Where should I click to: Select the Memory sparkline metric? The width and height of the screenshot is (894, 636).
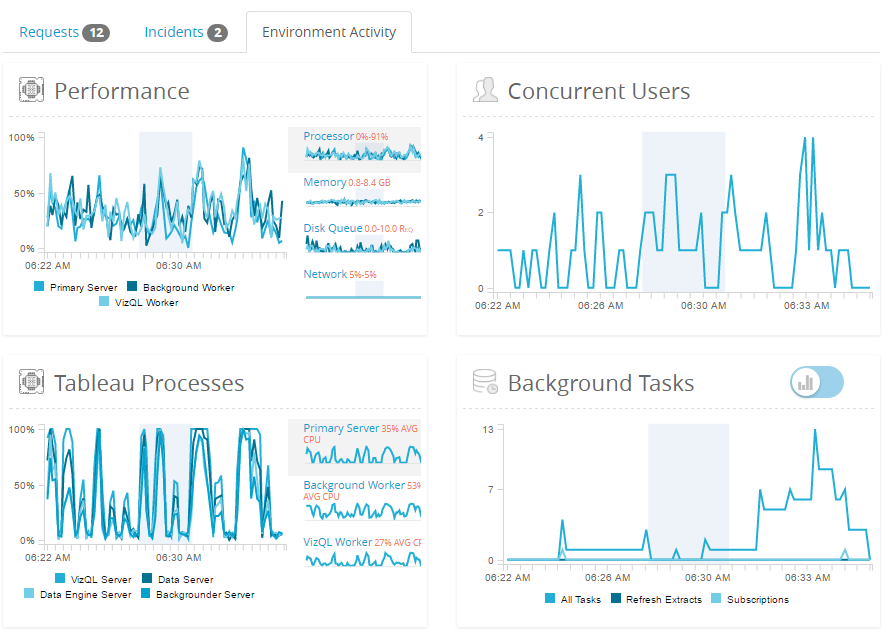point(362,193)
